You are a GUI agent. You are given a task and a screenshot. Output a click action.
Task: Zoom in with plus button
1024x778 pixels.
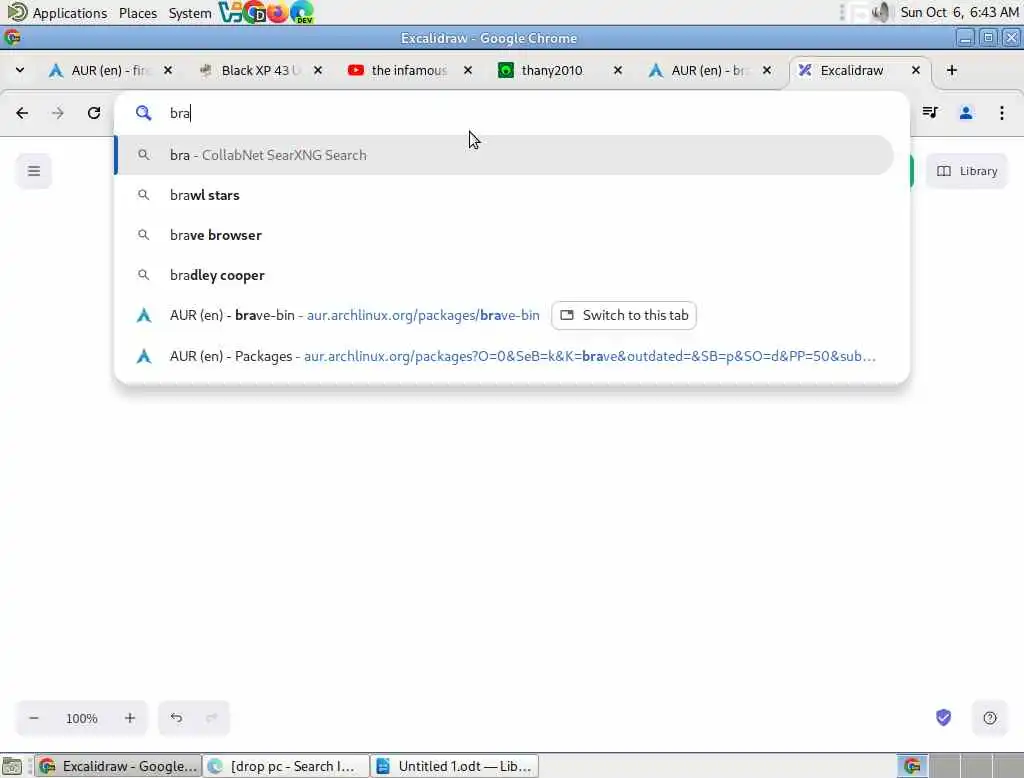129,718
